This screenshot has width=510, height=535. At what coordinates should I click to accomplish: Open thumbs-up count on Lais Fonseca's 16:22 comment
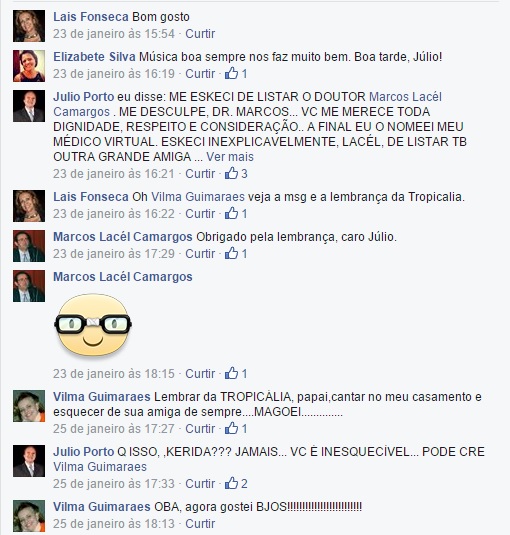coord(236,213)
